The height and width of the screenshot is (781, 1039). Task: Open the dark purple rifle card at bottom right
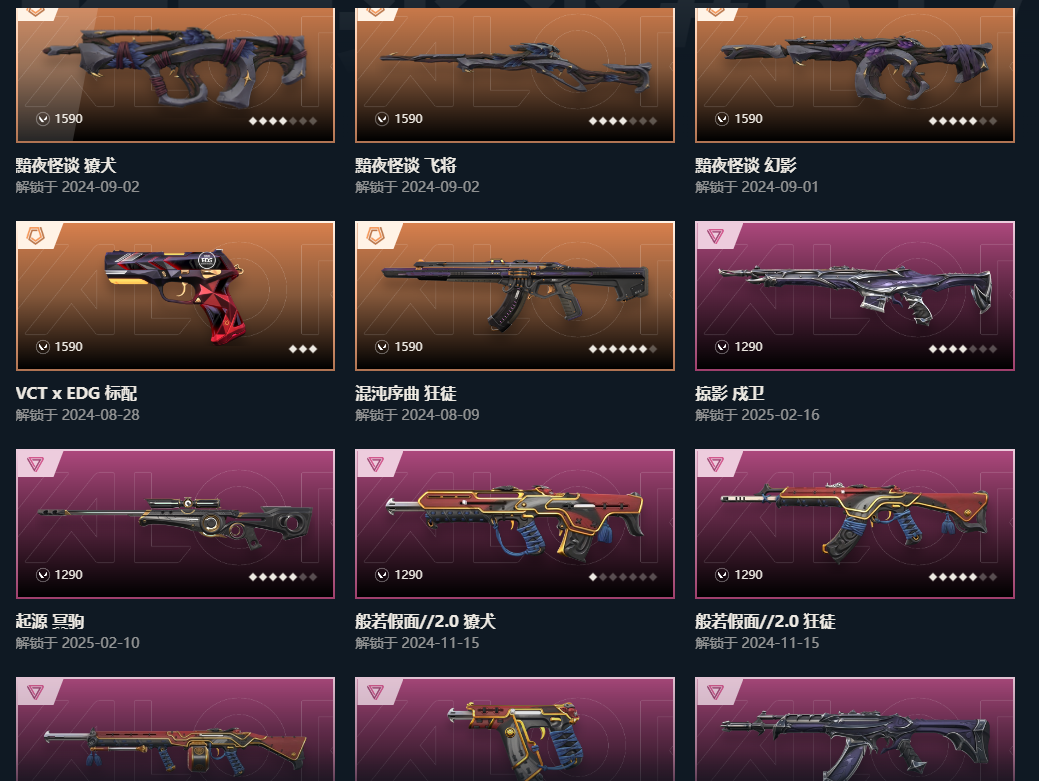[x=855, y=729]
